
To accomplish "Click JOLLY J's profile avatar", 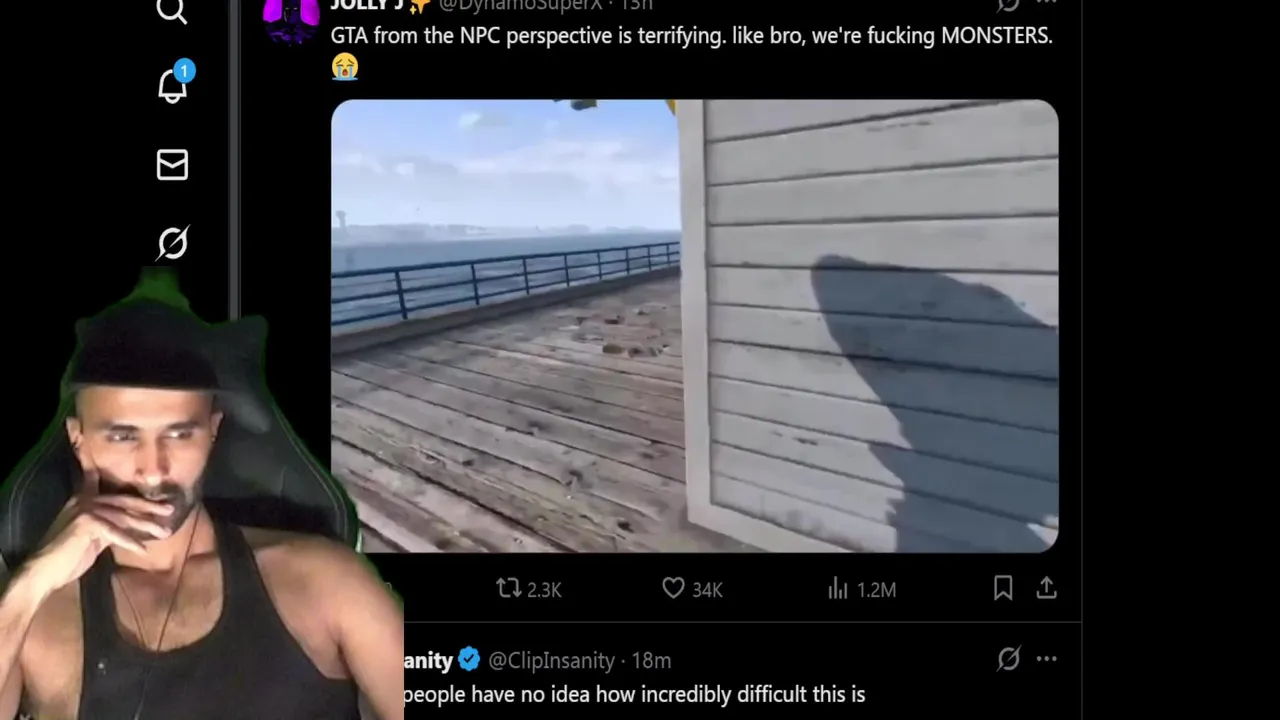I will [x=291, y=20].
